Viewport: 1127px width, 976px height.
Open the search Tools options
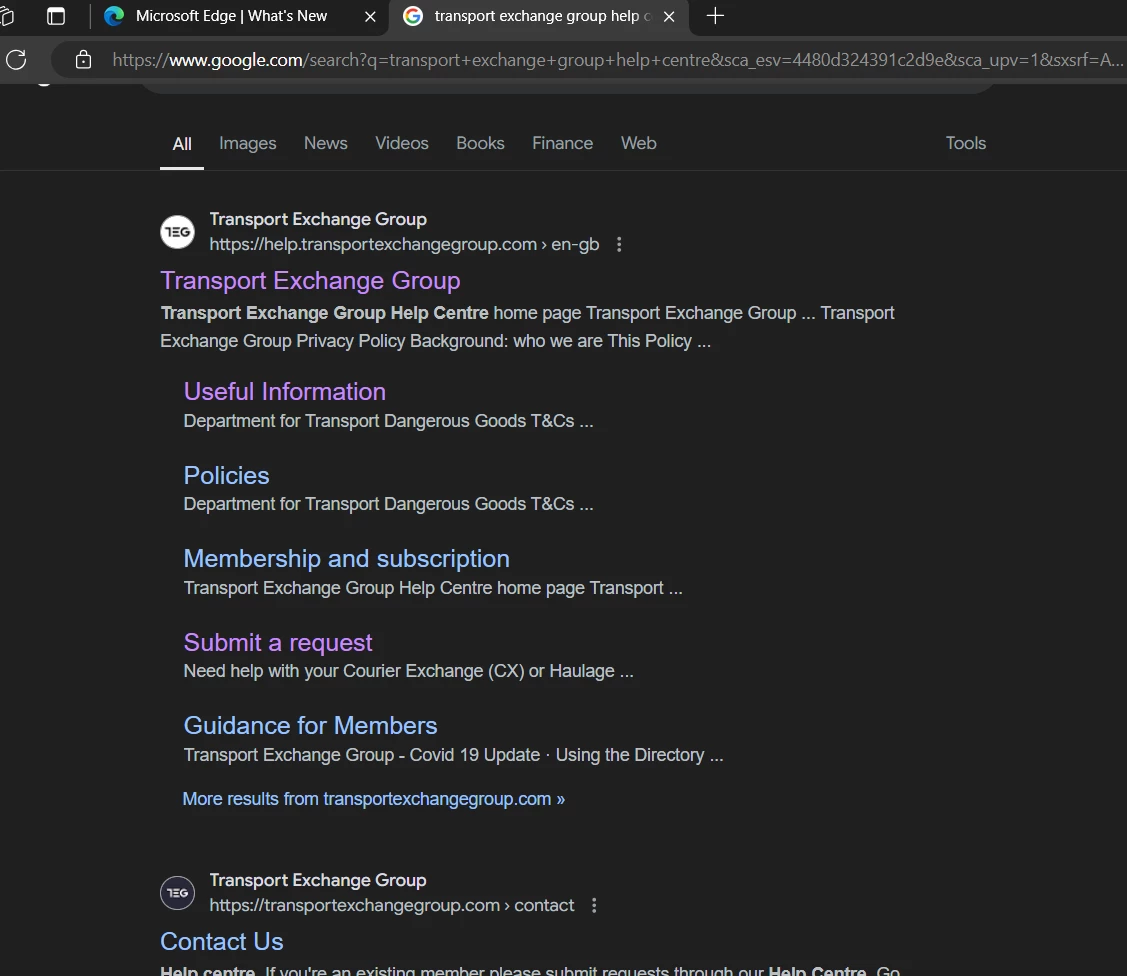coord(965,143)
